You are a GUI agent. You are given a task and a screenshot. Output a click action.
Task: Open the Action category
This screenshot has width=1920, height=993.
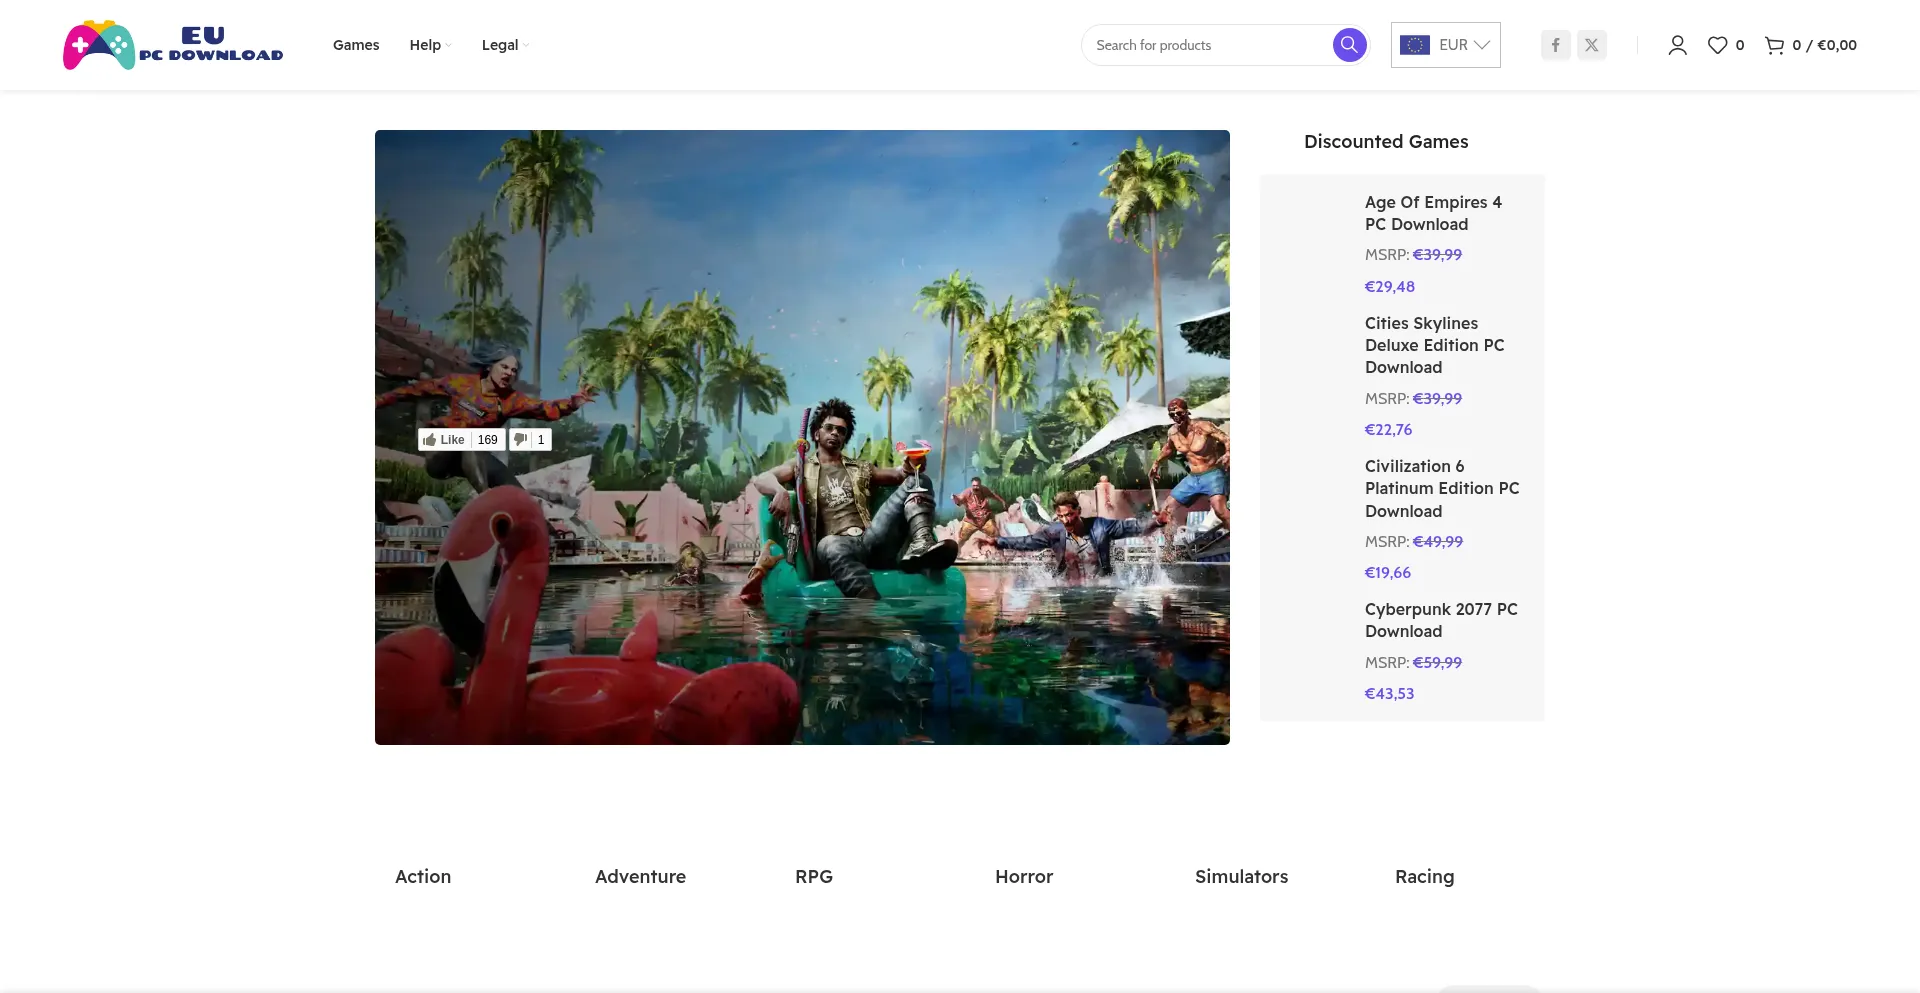423,876
